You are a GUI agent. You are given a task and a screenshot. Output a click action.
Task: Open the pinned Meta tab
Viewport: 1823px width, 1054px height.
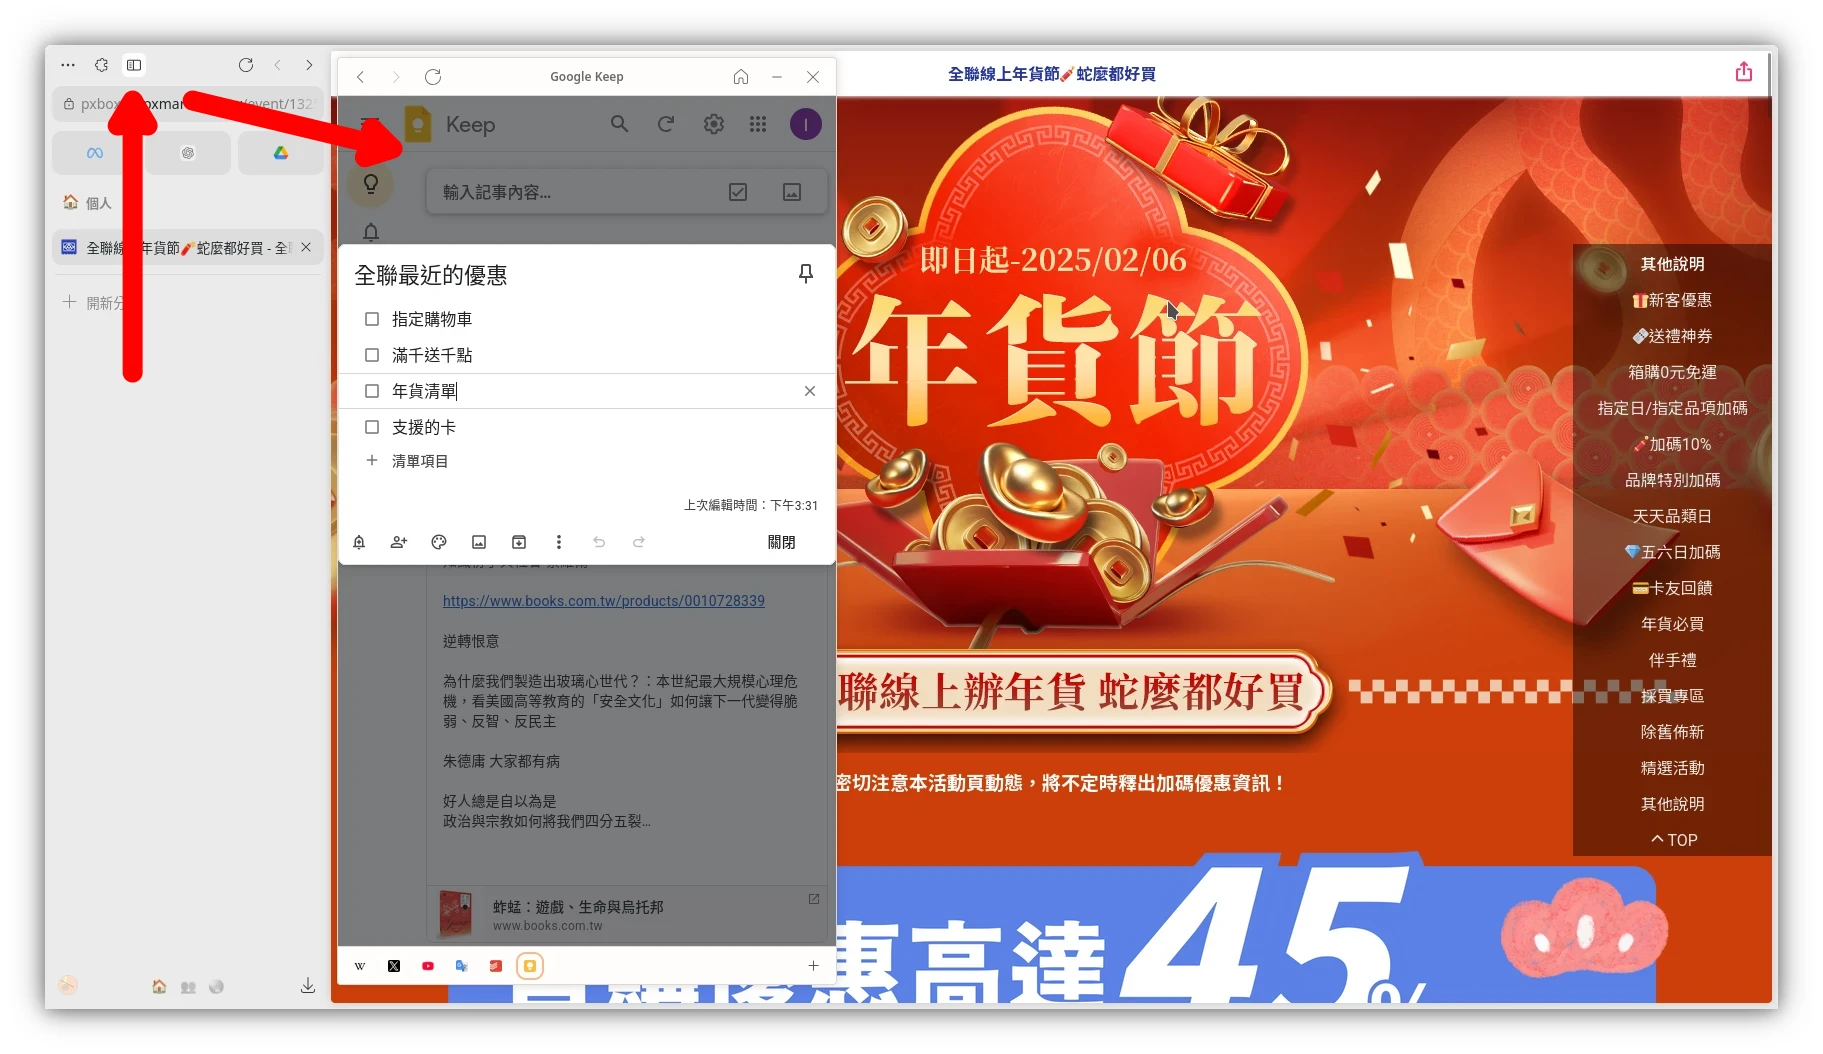point(95,153)
